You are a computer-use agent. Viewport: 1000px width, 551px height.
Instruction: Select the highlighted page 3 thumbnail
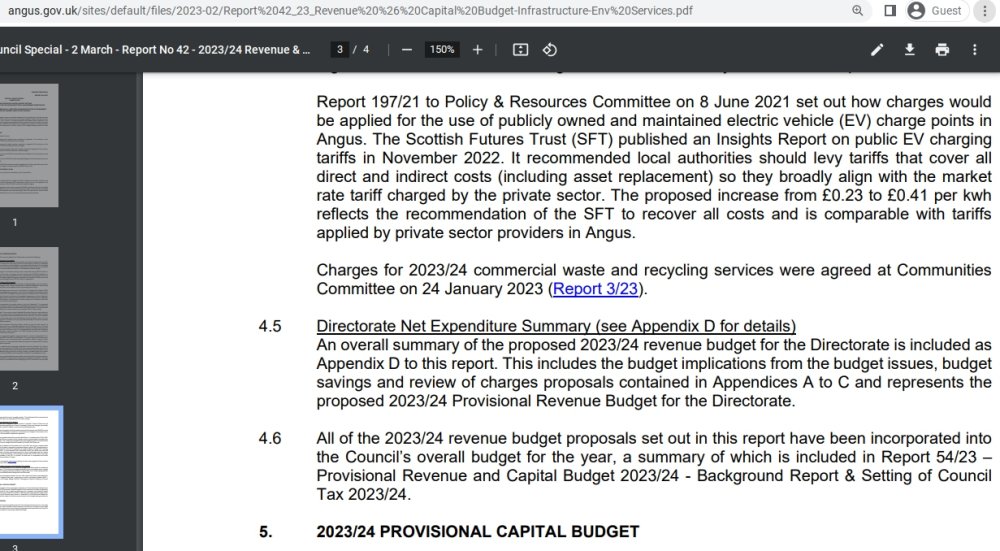pos(30,472)
